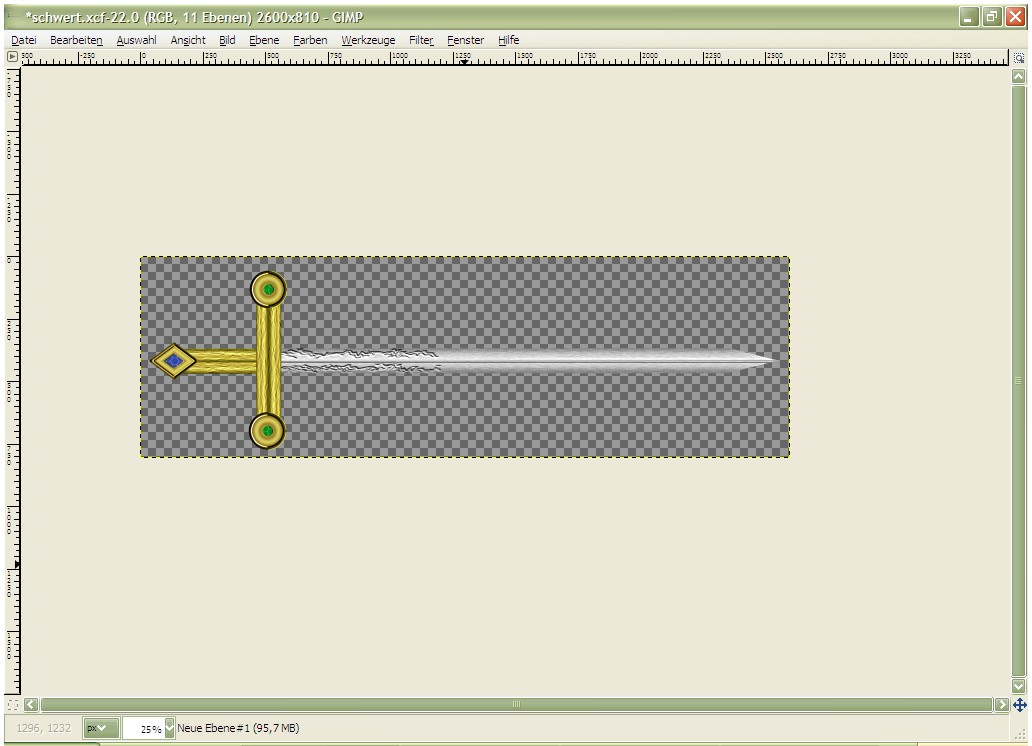
Task: Open the Bearbeiten menu
Action: pyautogui.click(x=76, y=40)
